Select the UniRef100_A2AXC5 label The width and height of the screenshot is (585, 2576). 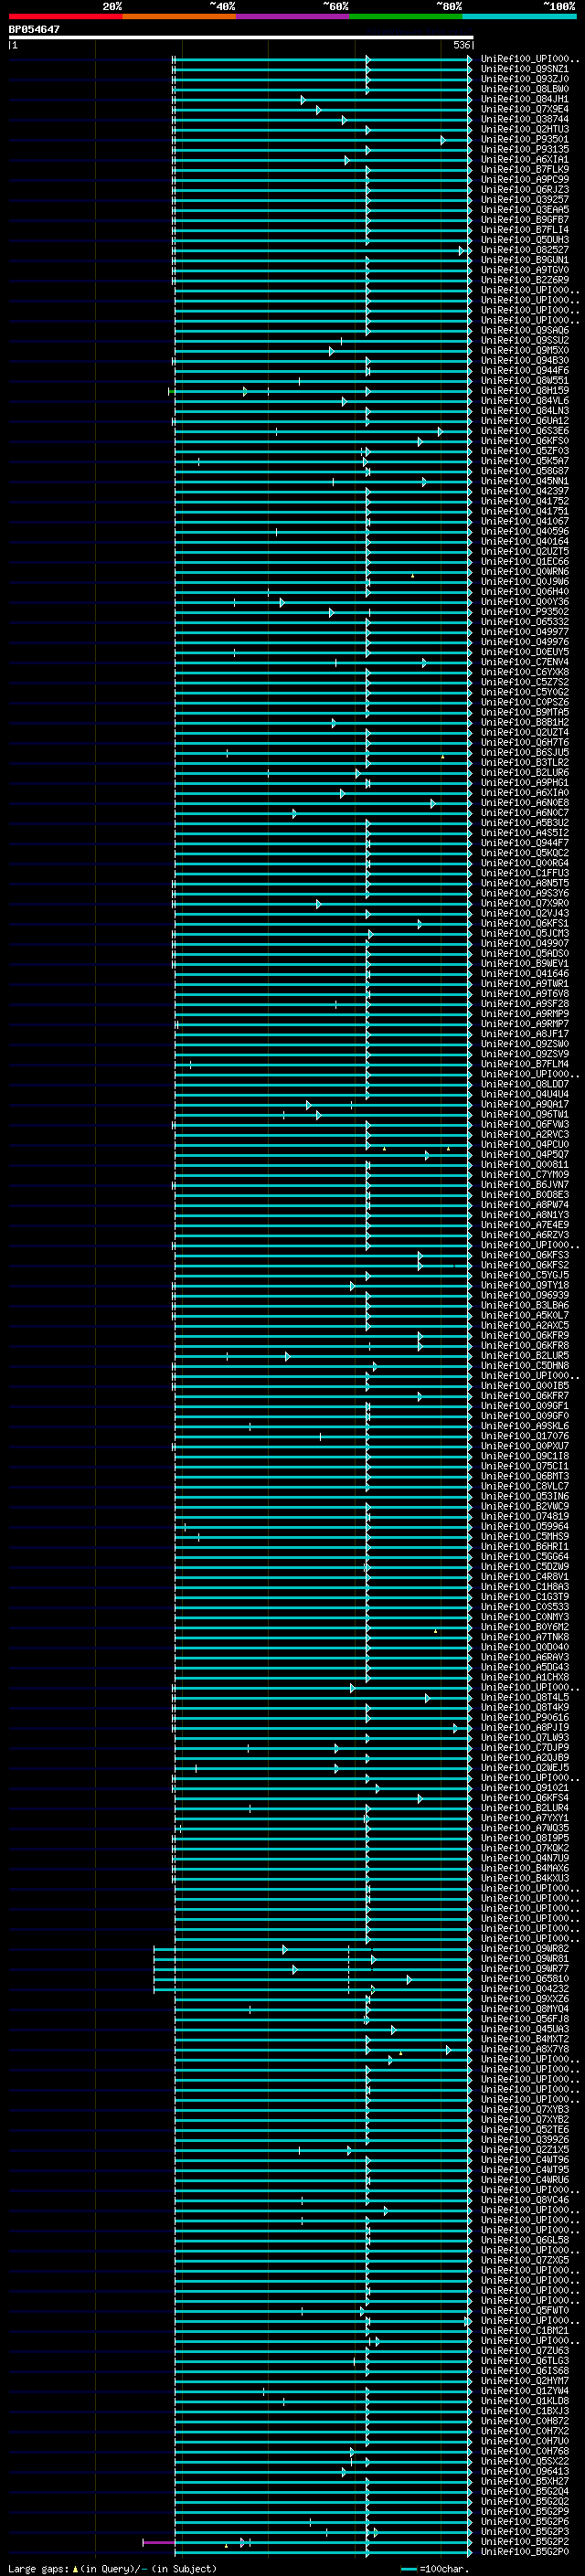pos(525,1325)
